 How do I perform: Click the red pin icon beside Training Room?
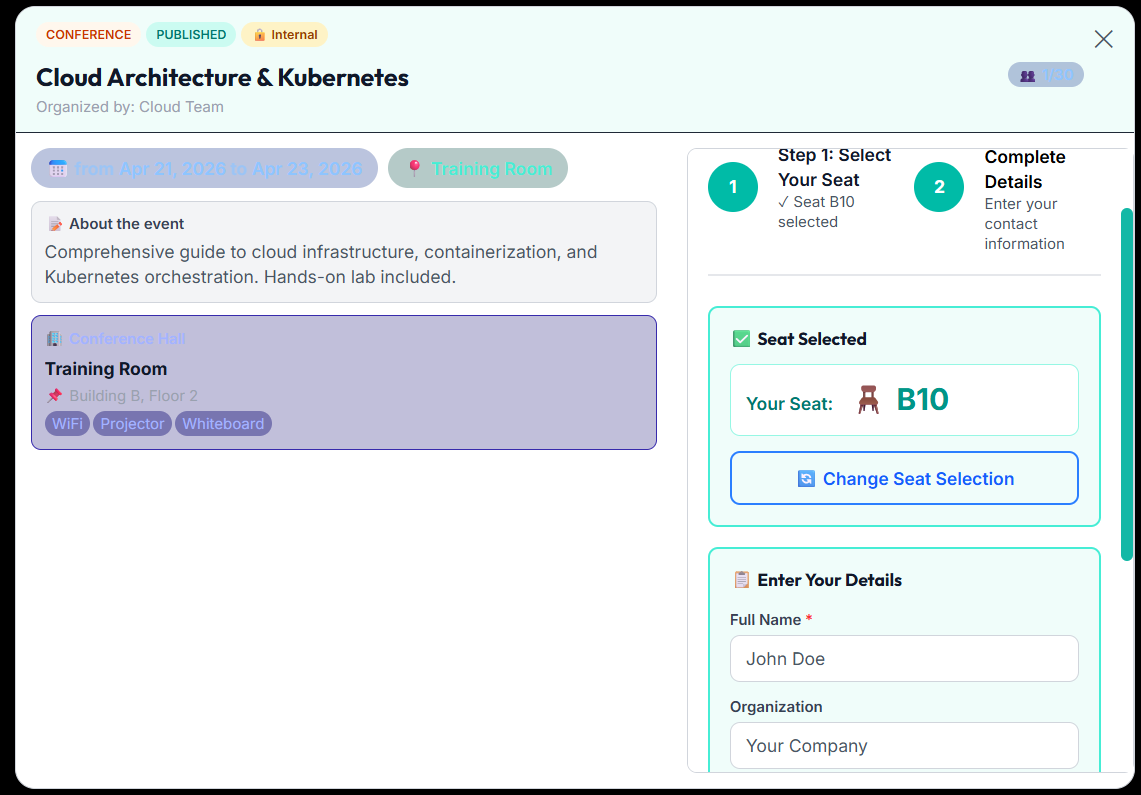point(414,168)
